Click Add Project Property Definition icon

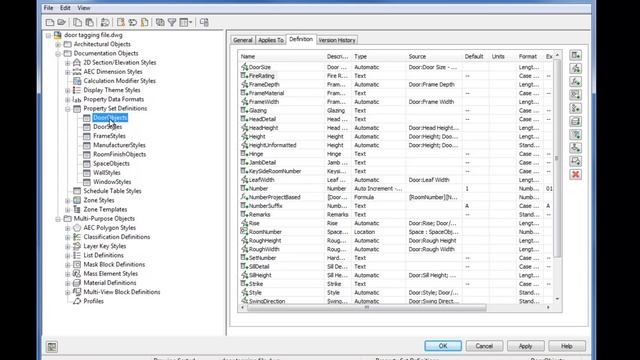pyautogui.click(x=576, y=135)
